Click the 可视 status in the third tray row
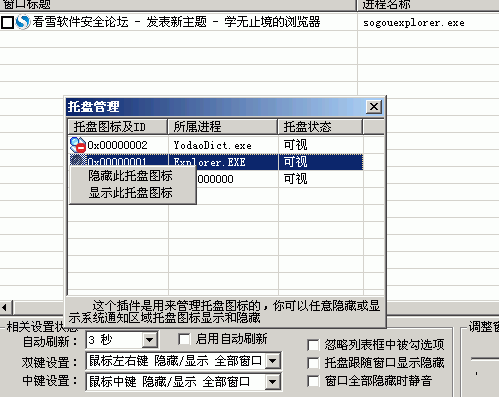The height and width of the screenshot is (397, 499). 295,179
